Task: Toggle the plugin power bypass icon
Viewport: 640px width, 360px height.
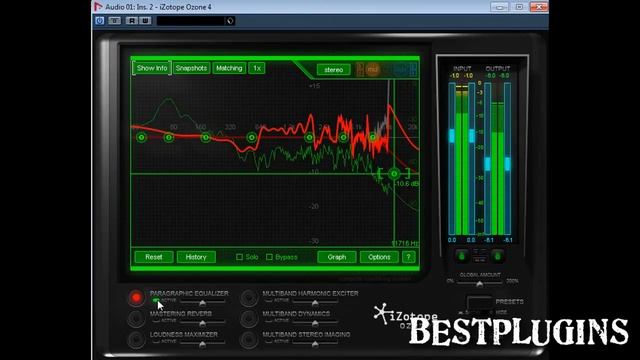Action: (100, 20)
